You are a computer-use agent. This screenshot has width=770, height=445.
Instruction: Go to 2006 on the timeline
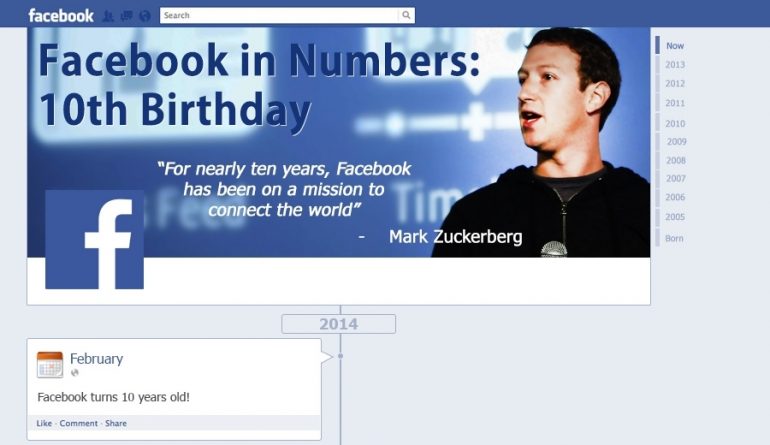(x=675, y=197)
